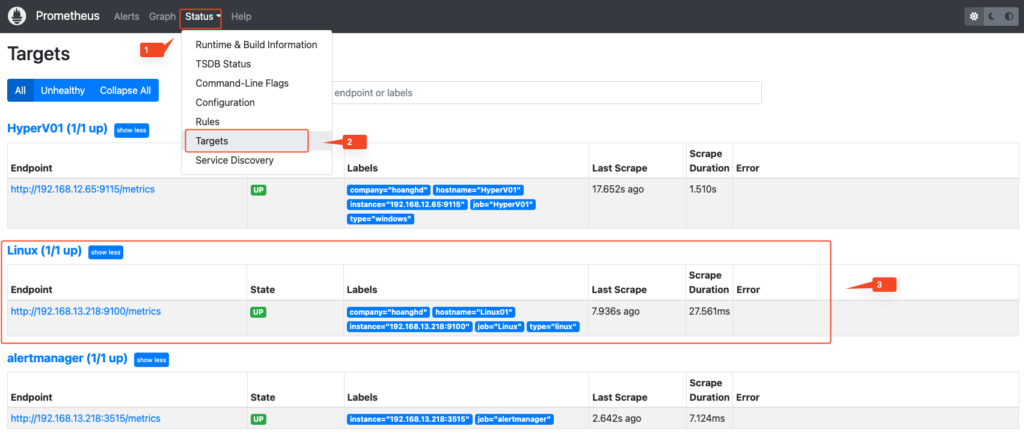Click the instance="192.168.13.218:9100" label badge

[x=409, y=327]
